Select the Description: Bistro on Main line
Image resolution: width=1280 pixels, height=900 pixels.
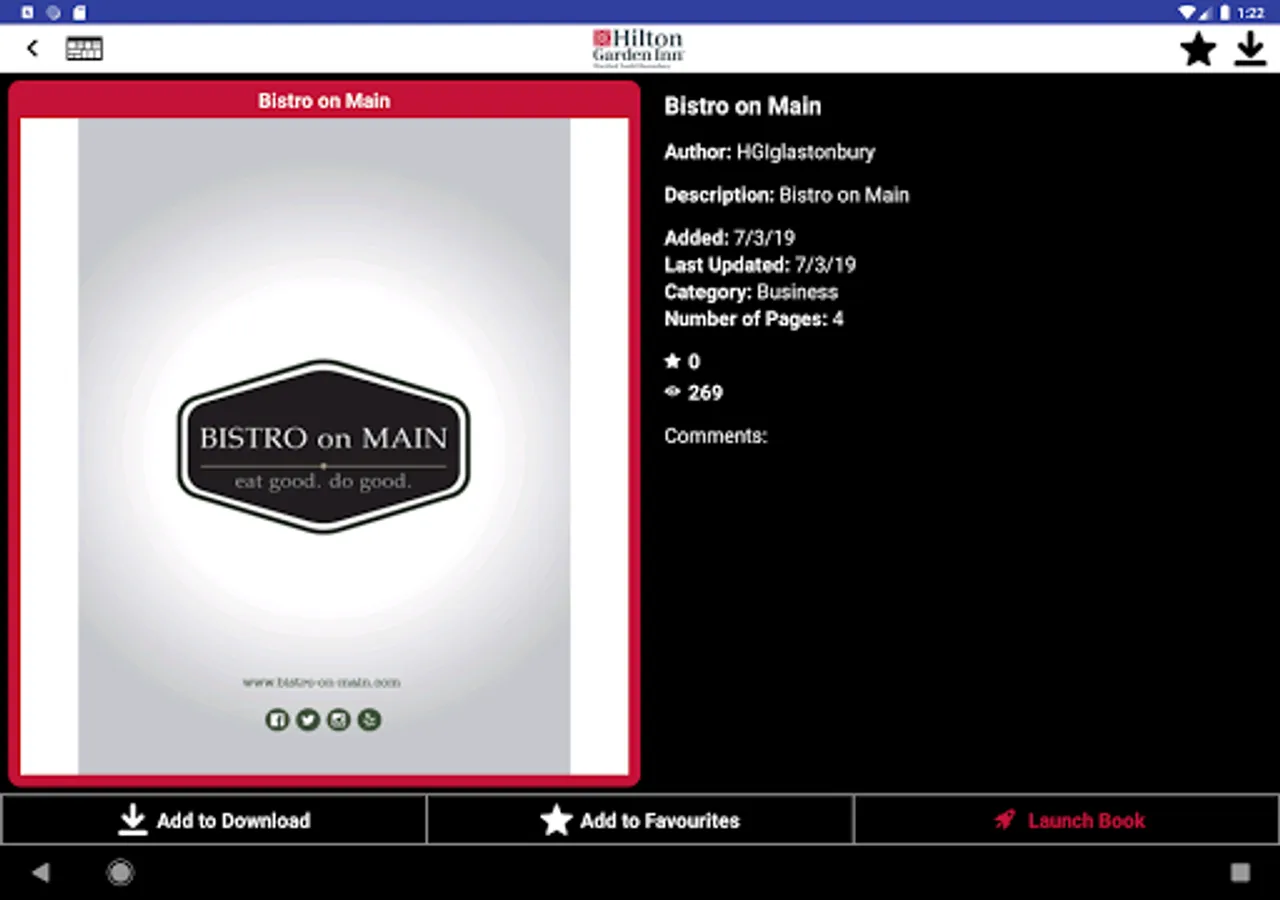pyautogui.click(x=787, y=195)
